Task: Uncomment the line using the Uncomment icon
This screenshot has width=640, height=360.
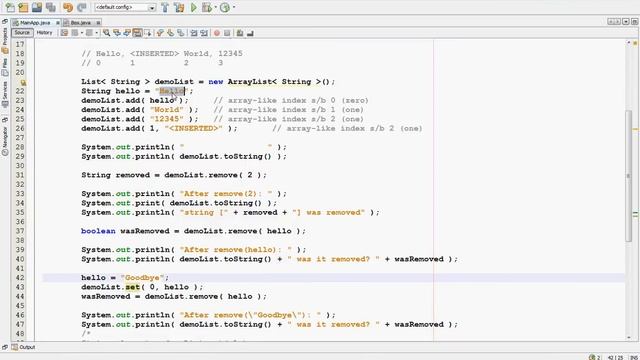Action: tap(250, 33)
